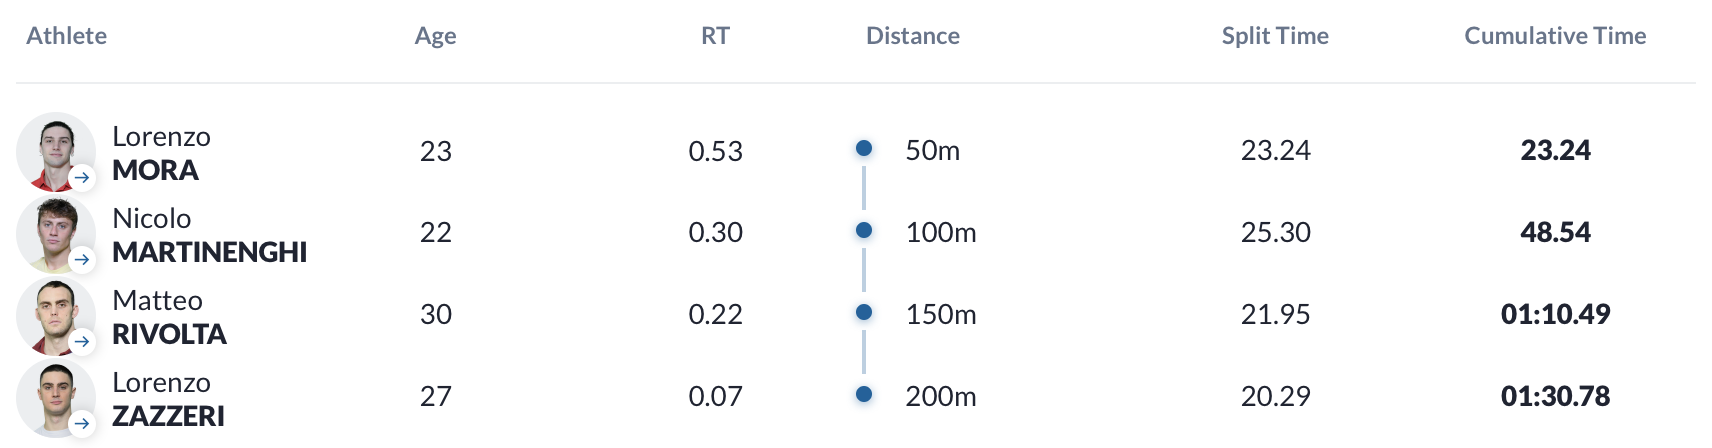
Task: Open Lorenzo Mora's profile arrow icon
Action: point(82,178)
